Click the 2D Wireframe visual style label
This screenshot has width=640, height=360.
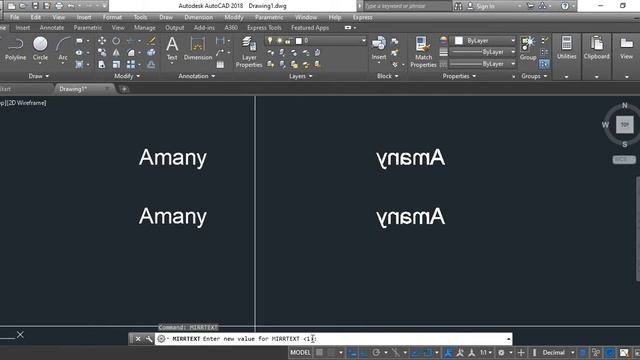(x=27, y=103)
